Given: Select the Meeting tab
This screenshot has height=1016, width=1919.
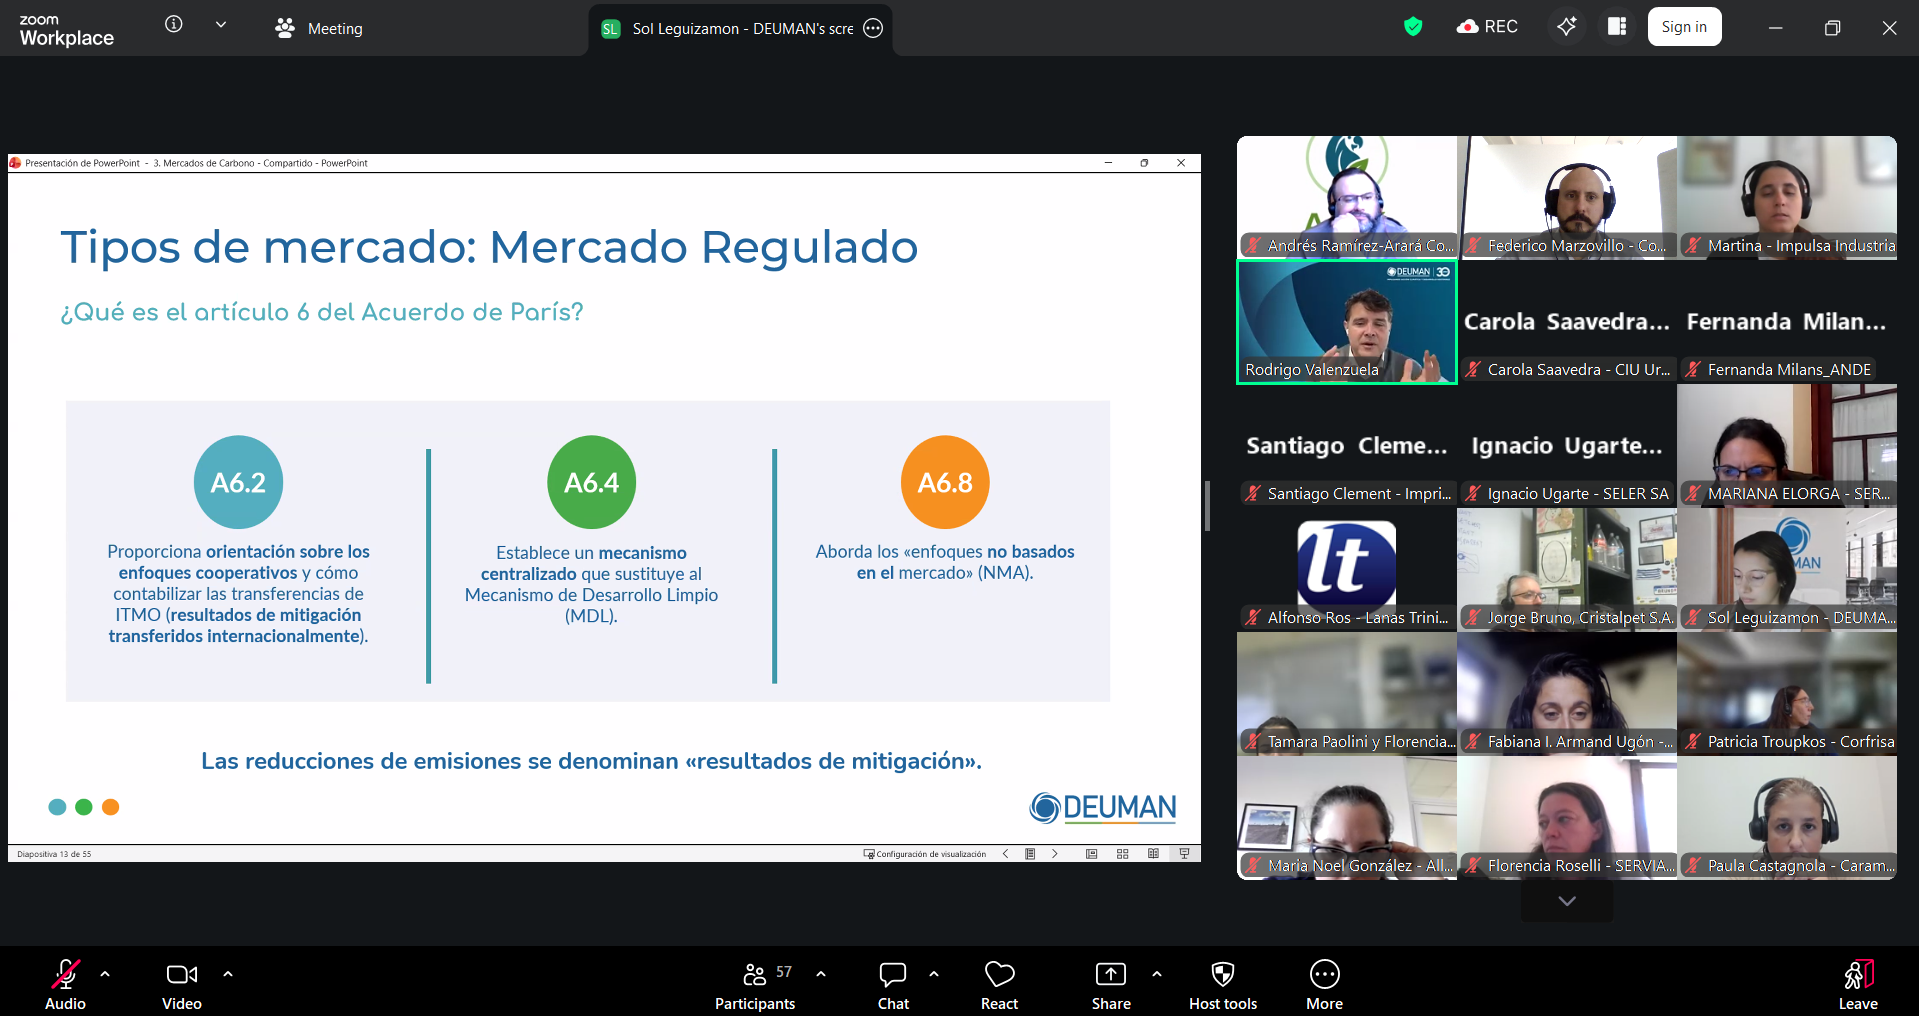Looking at the screenshot, I should pyautogui.click(x=320, y=28).
